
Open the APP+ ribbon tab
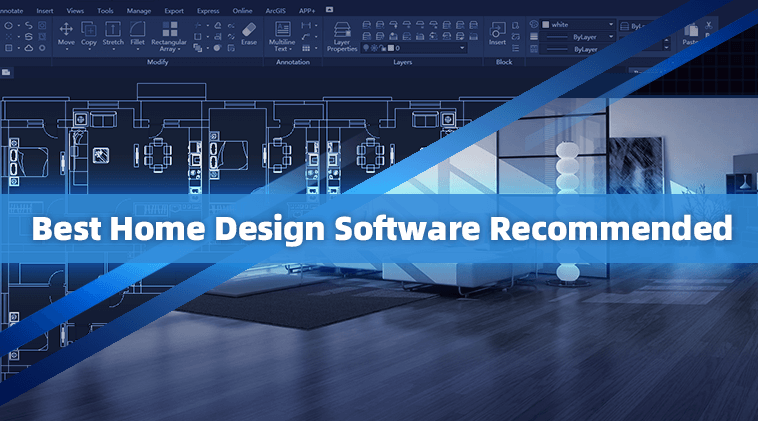coord(307,11)
